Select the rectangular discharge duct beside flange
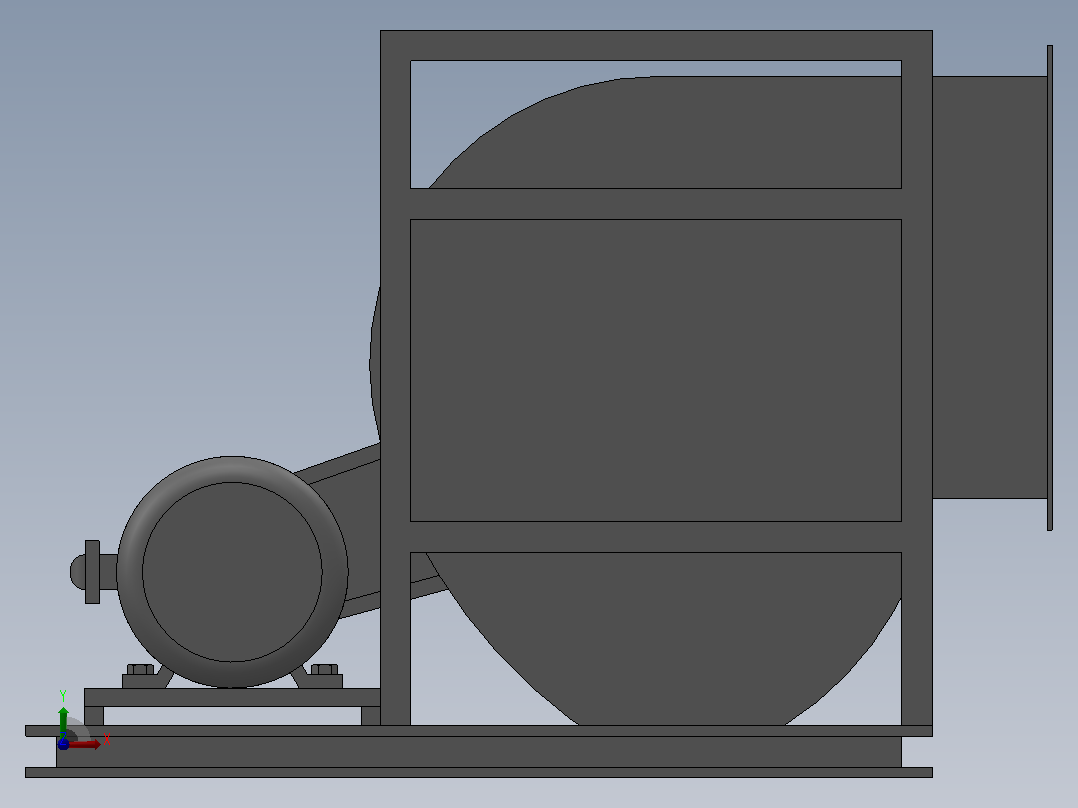The height and width of the screenshot is (808, 1078). pos(989,287)
